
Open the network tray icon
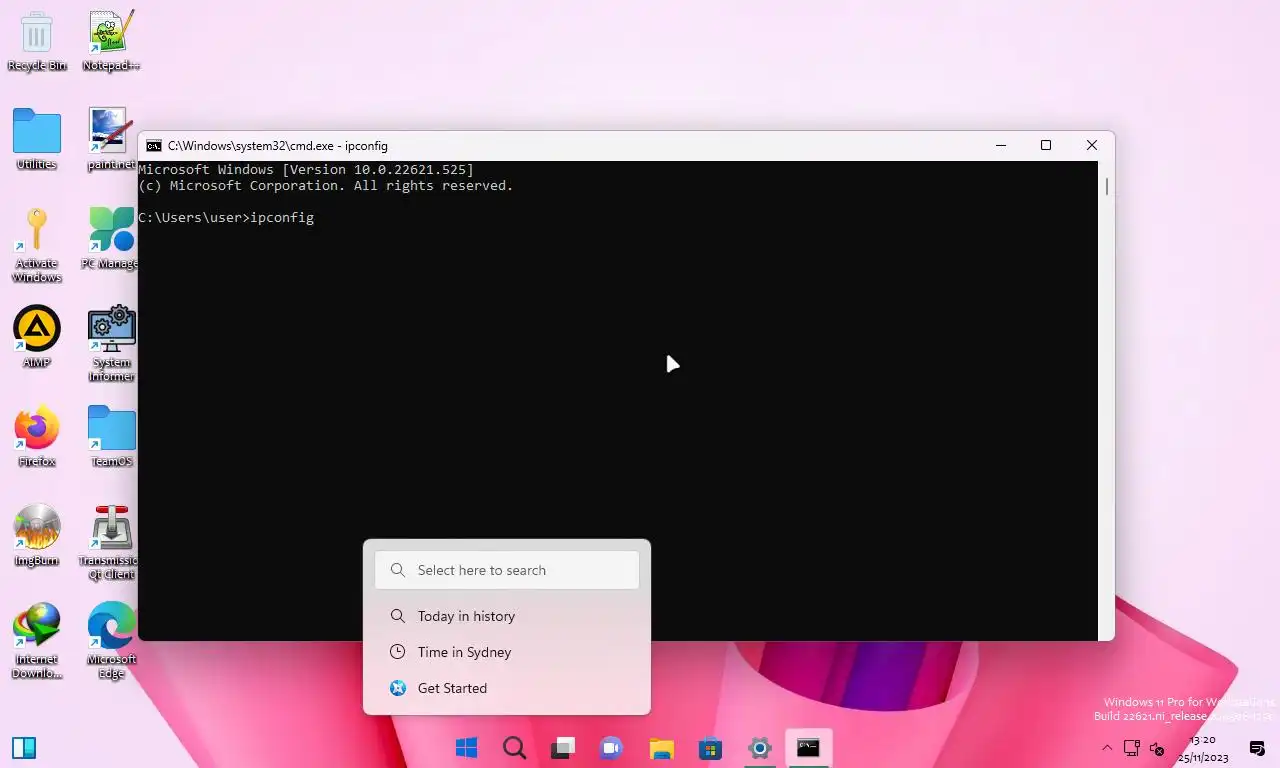click(1132, 748)
